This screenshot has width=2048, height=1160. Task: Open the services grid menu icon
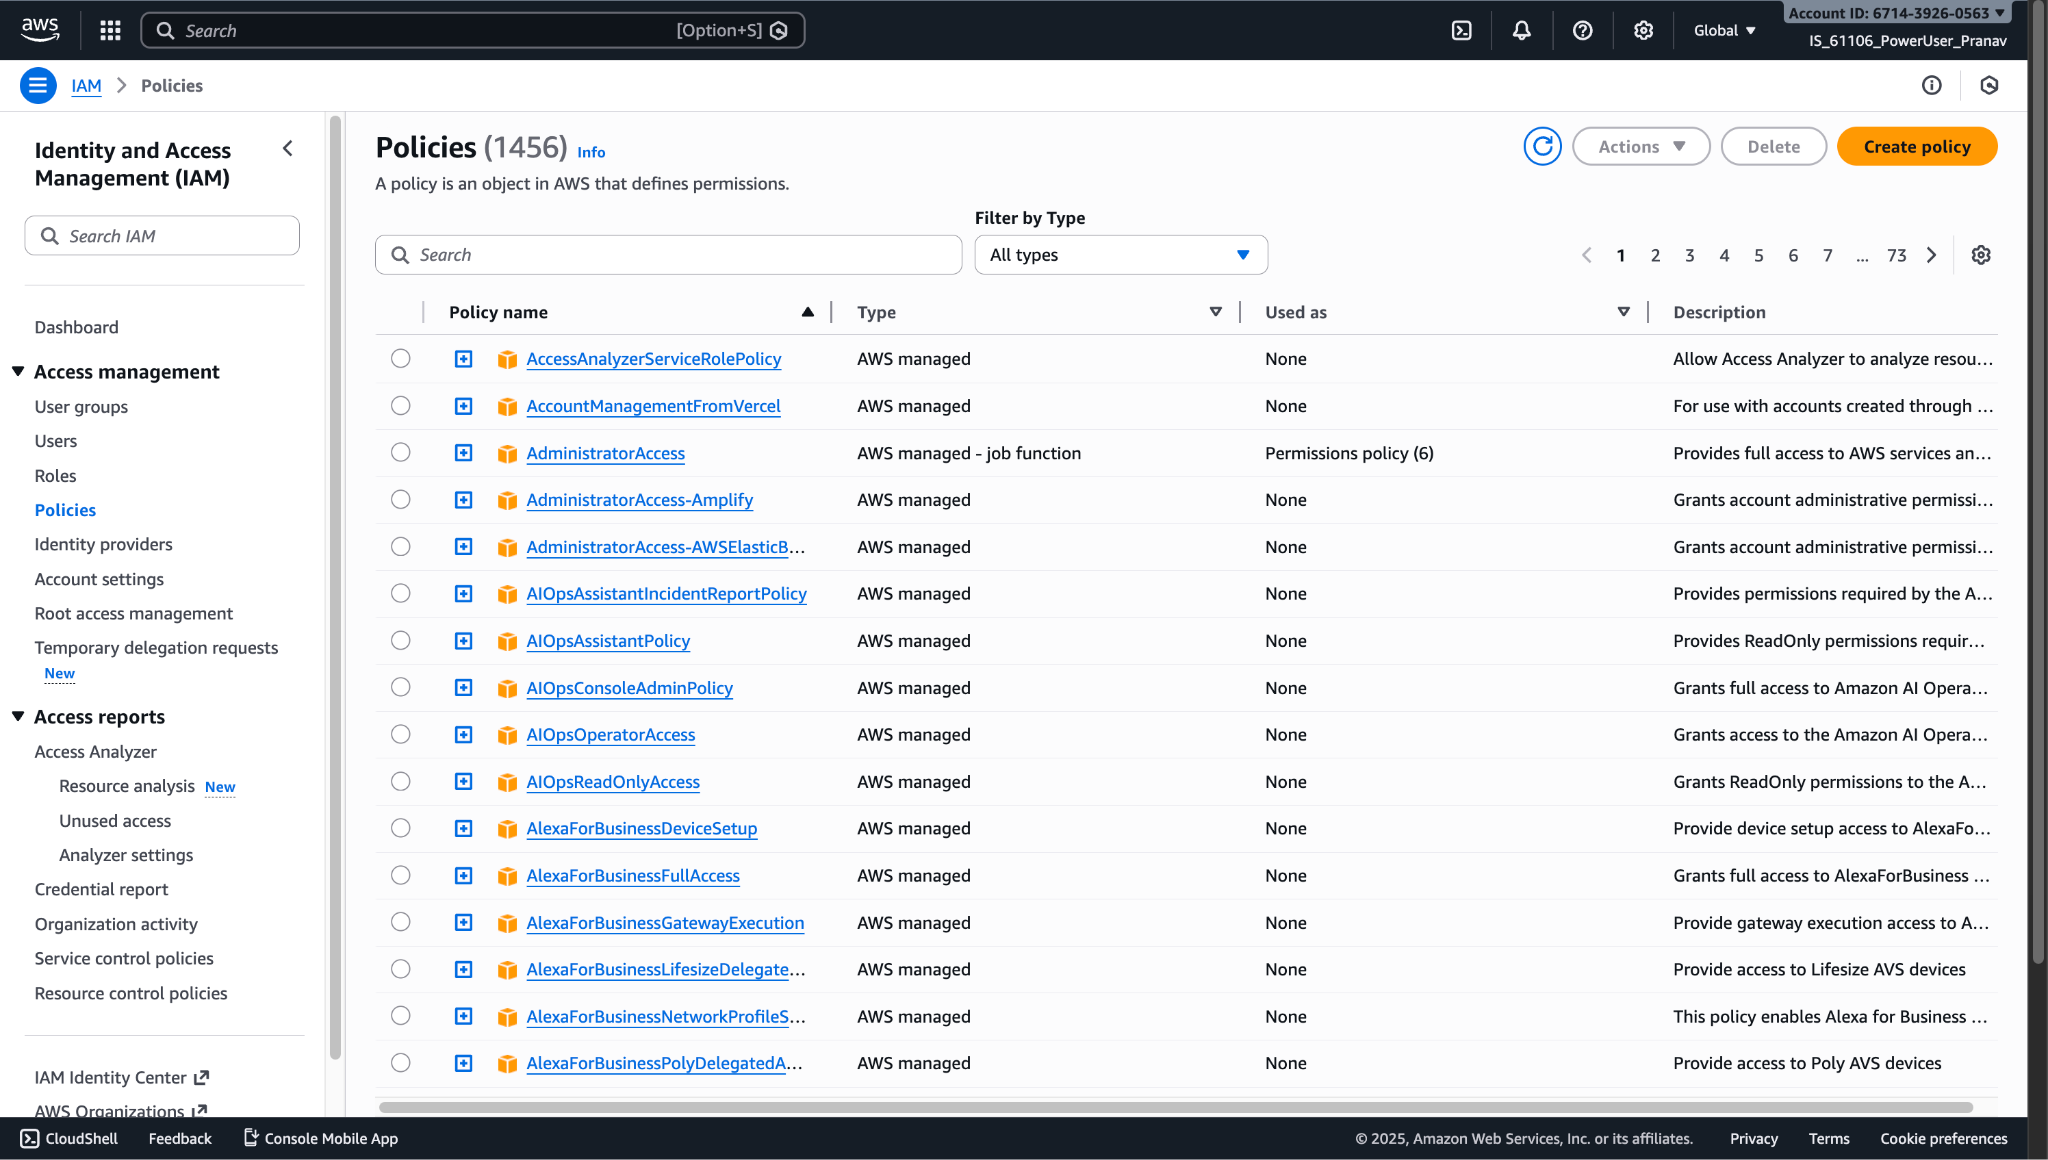click(110, 30)
